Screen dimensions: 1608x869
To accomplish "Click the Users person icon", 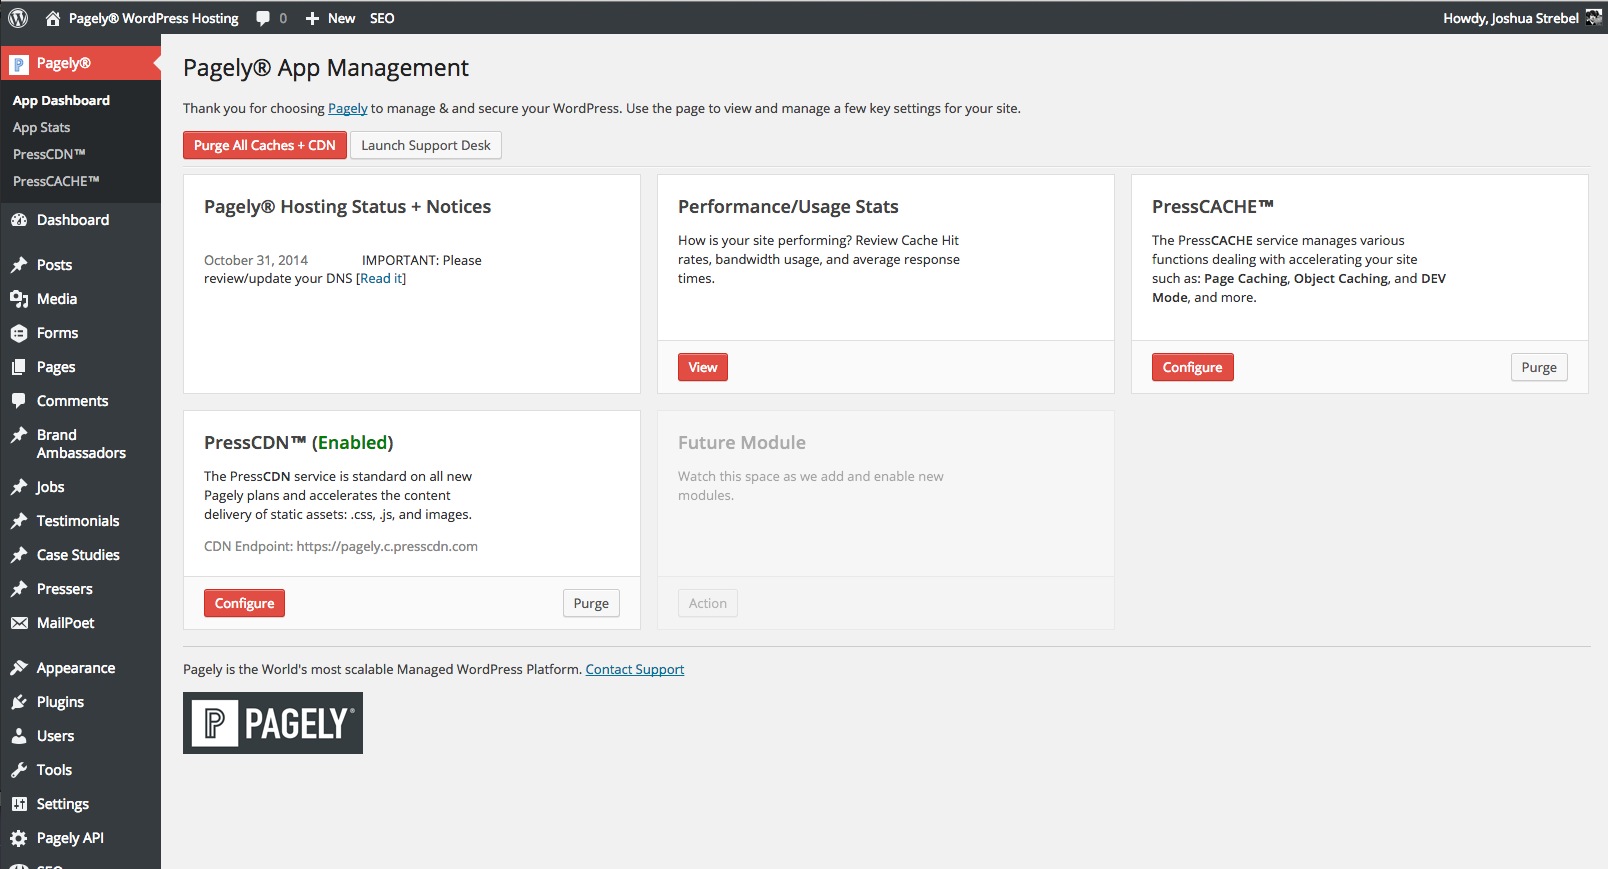I will point(19,736).
